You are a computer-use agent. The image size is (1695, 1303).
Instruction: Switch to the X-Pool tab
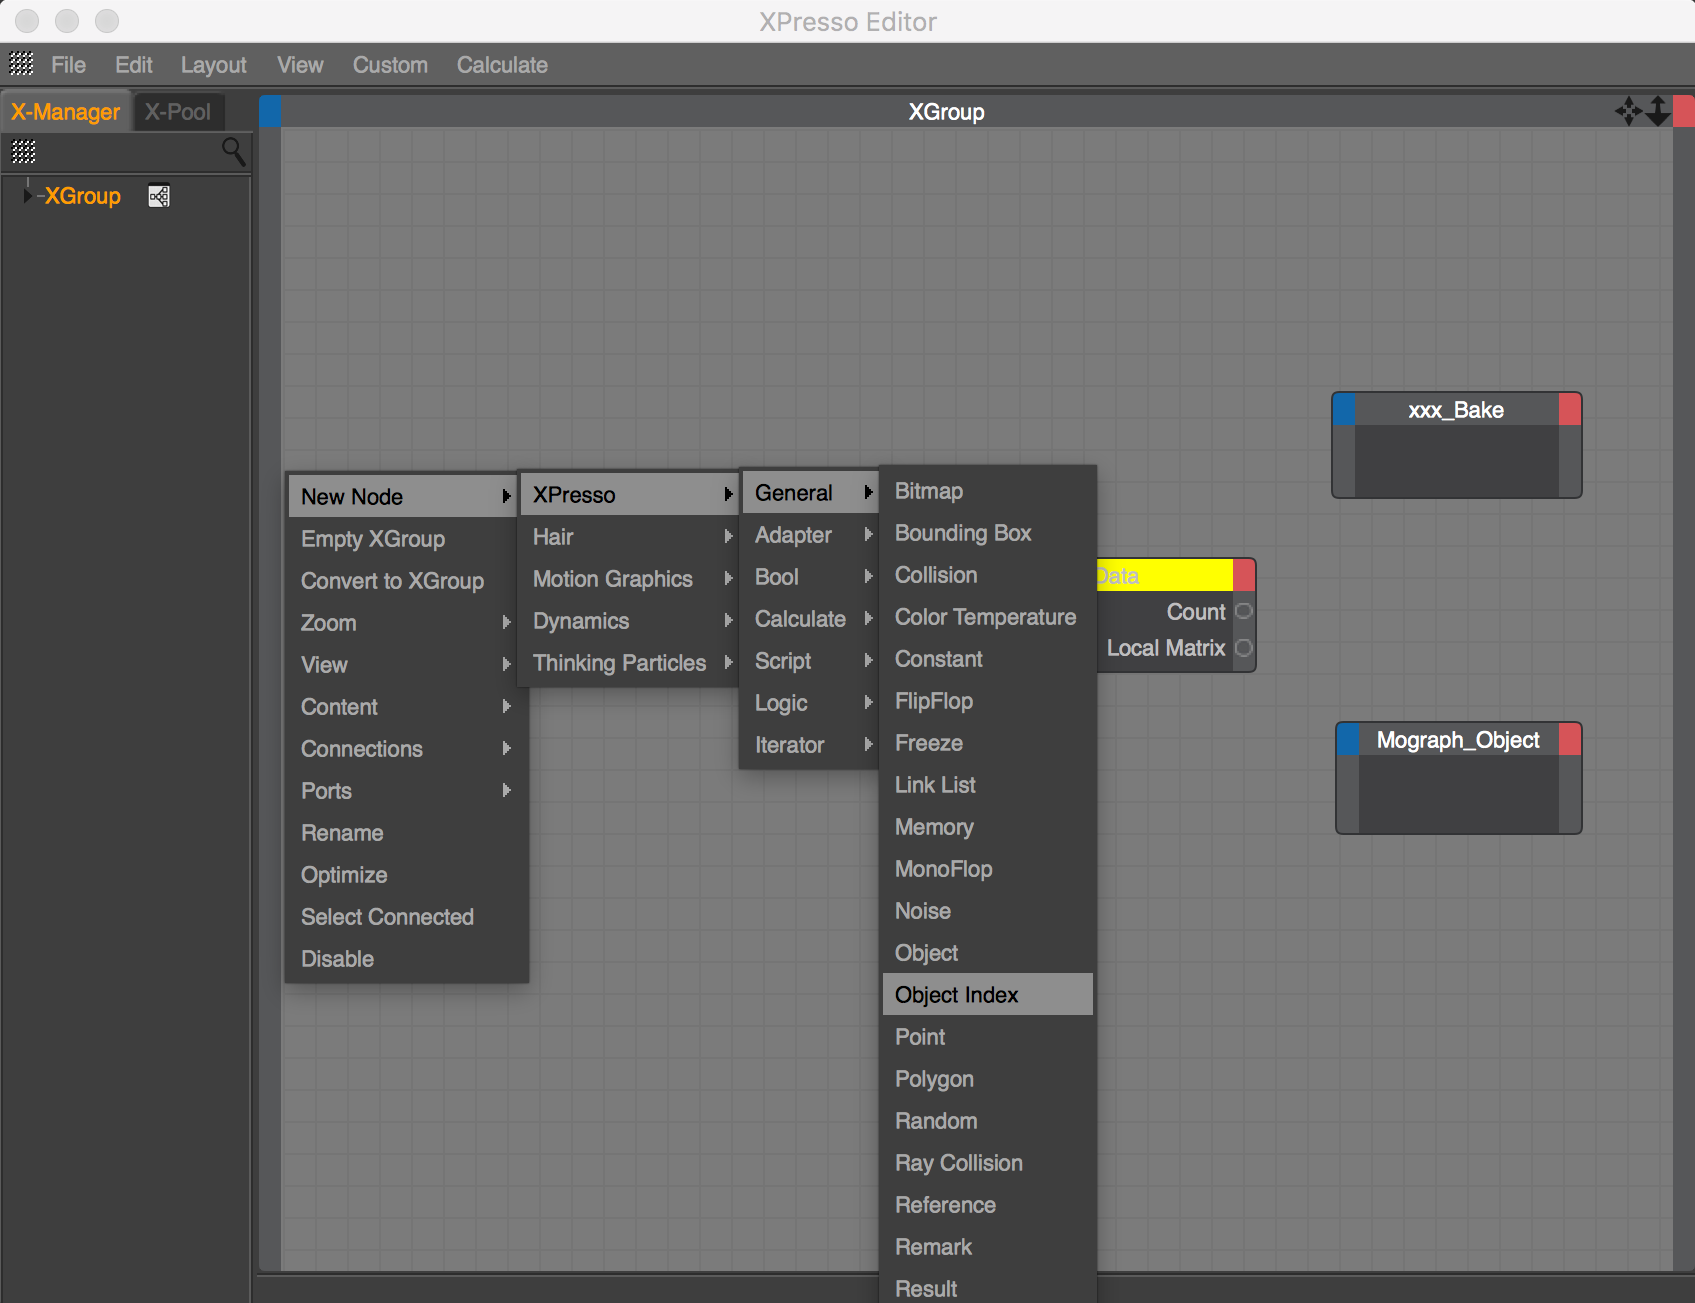click(178, 112)
